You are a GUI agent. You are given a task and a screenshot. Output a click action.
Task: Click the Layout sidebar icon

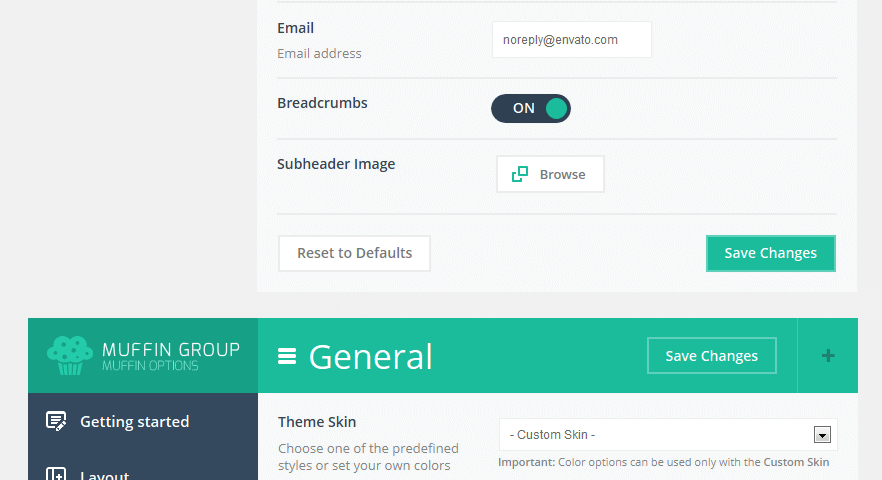pyautogui.click(x=56, y=474)
